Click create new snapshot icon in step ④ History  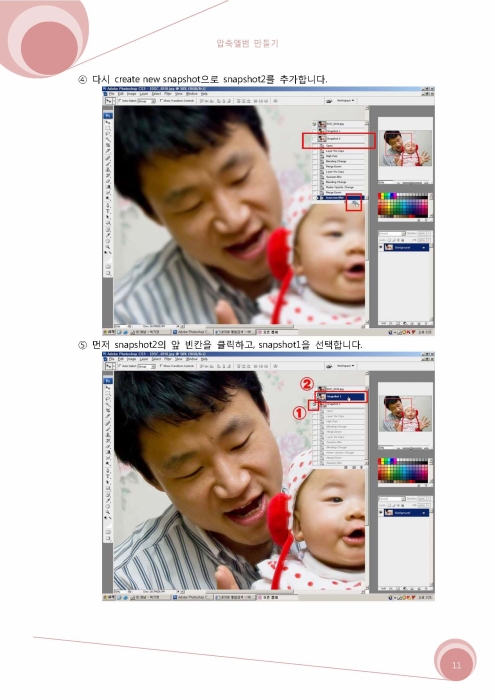(x=354, y=204)
